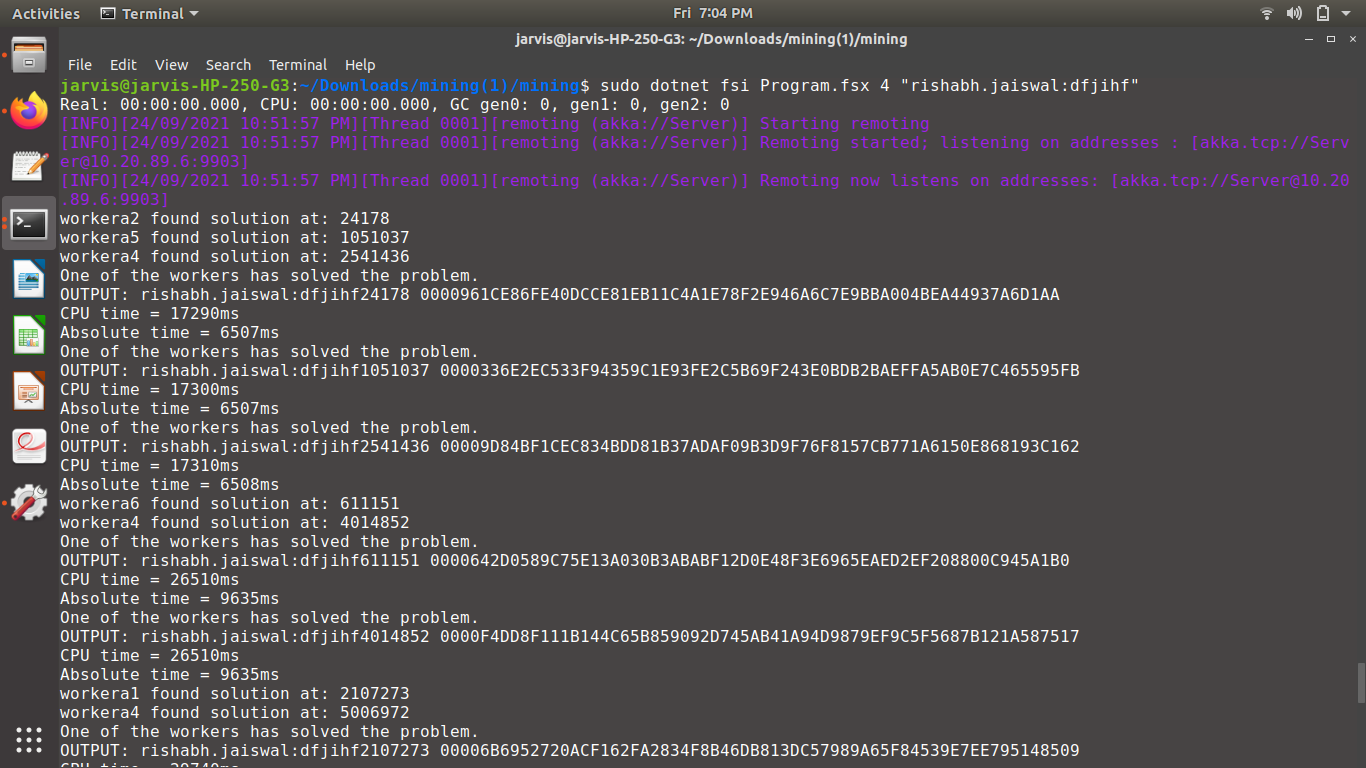Open the Edit menu
This screenshot has height=768, width=1366.
pyautogui.click(x=123, y=64)
